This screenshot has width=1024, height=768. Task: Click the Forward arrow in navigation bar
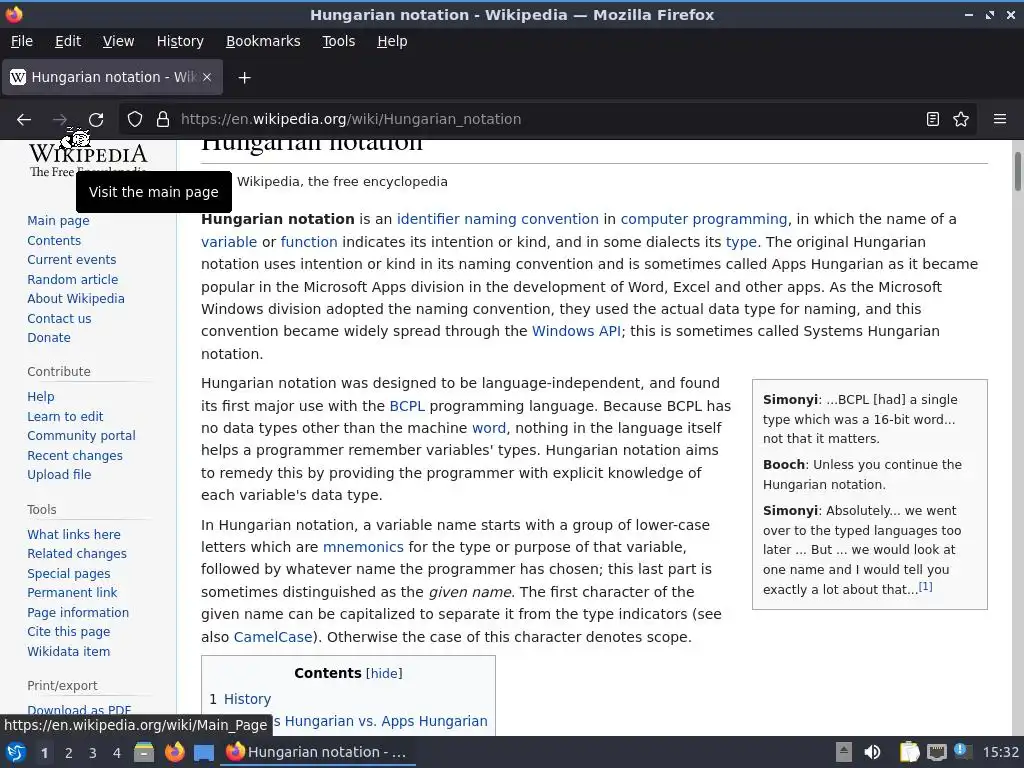[59, 119]
